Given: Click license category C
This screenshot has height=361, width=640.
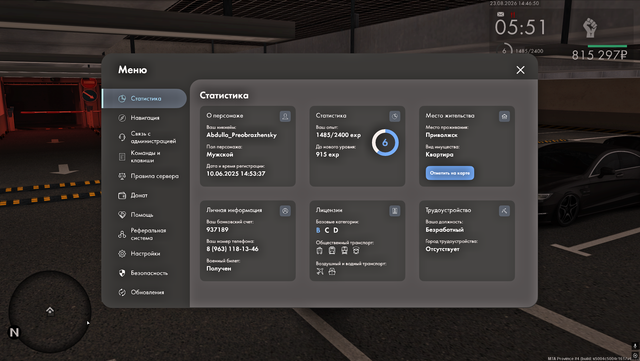Looking at the screenshot, I should pyautogui.click(x=327, y=230).
